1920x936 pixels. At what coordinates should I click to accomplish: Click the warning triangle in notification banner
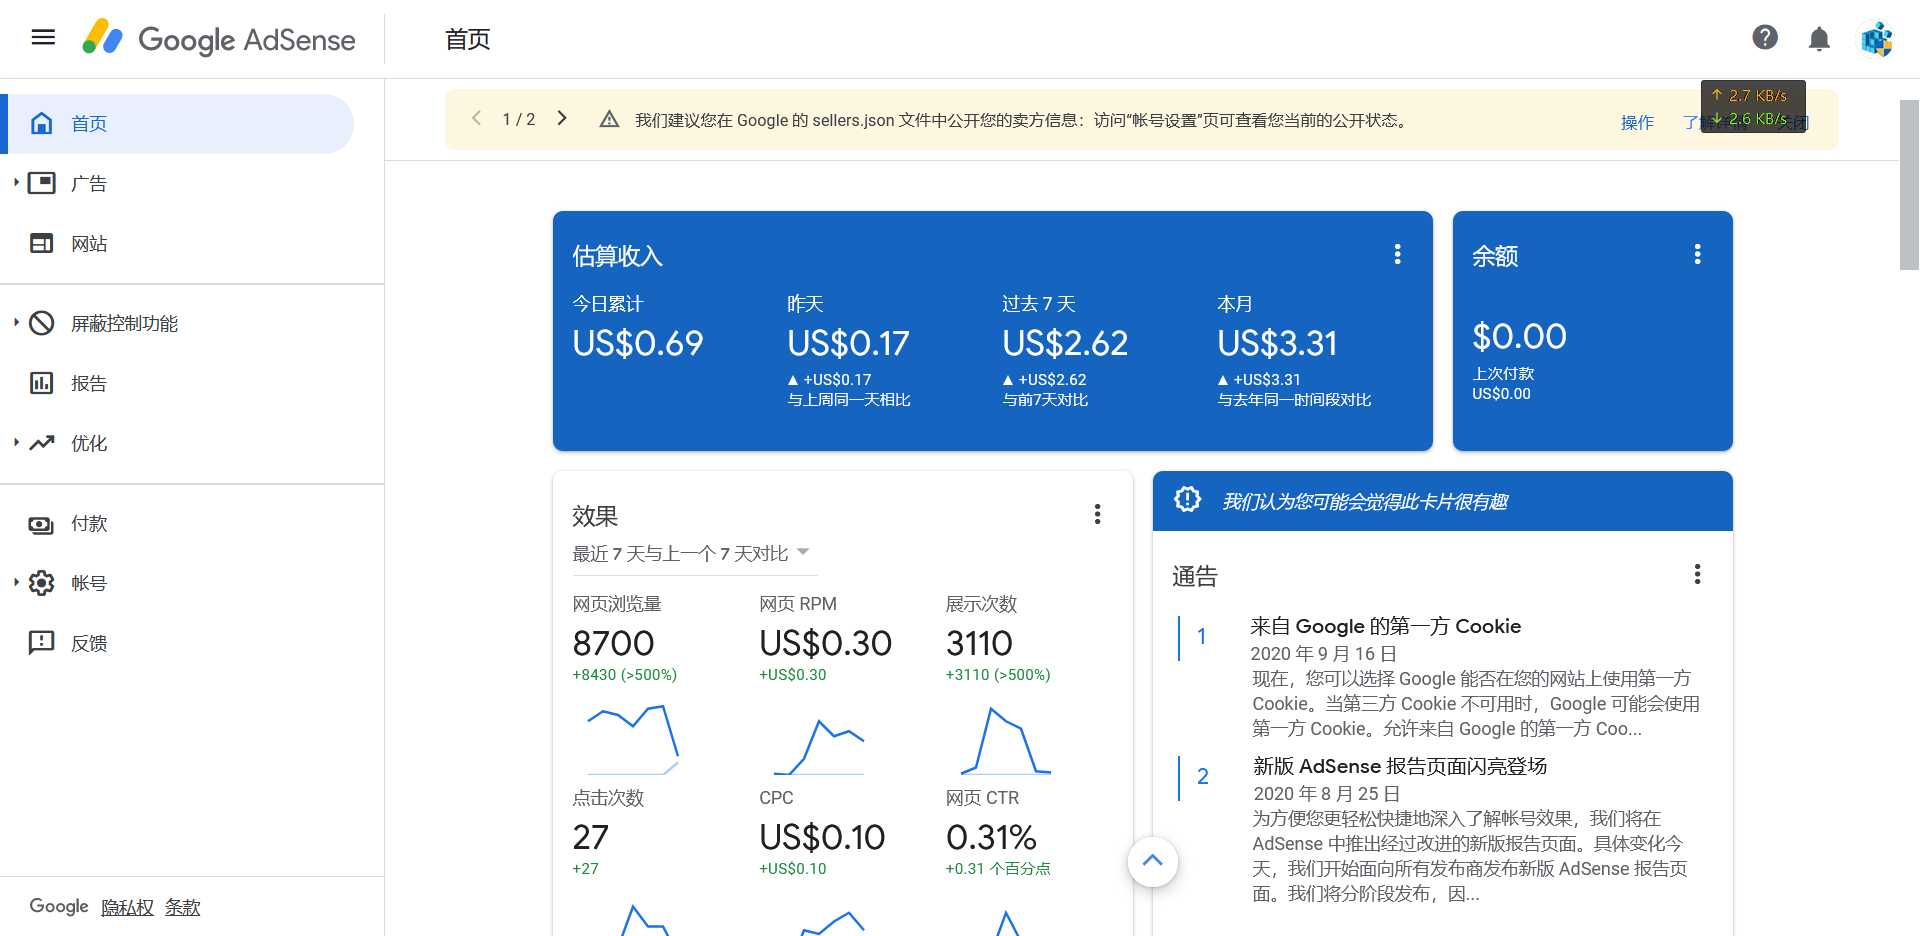(609, 120)
